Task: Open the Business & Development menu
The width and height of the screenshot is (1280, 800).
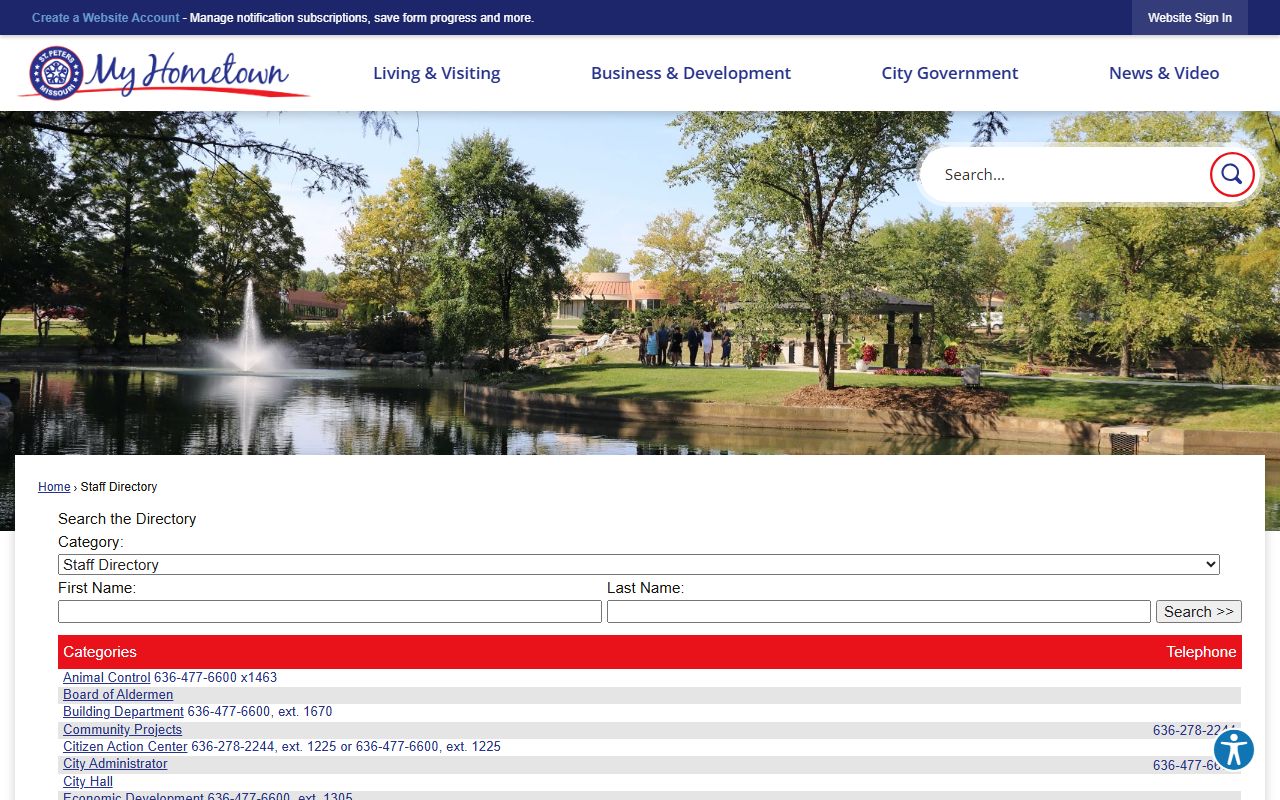Action: 690,73
